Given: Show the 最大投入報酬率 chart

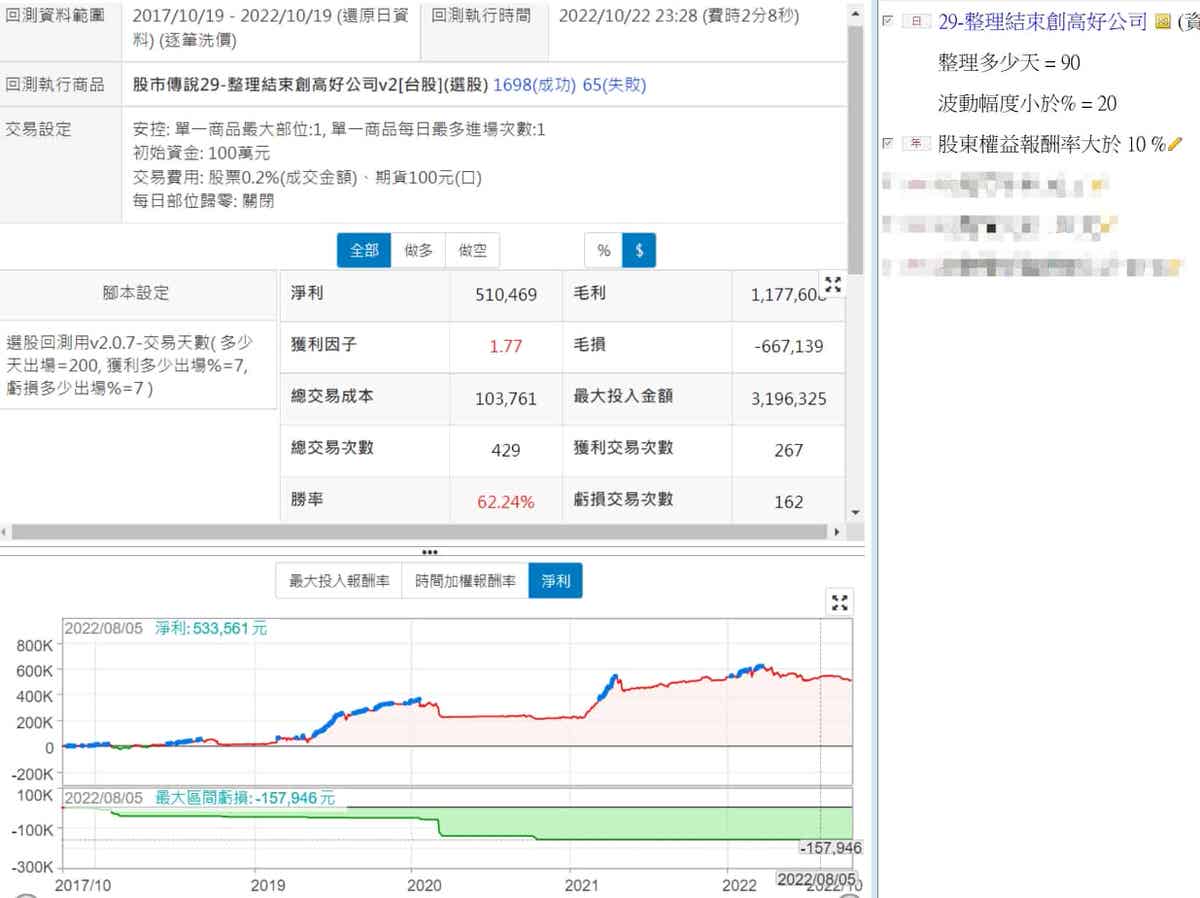Looking at the screenshot, I should pos(339,581).
